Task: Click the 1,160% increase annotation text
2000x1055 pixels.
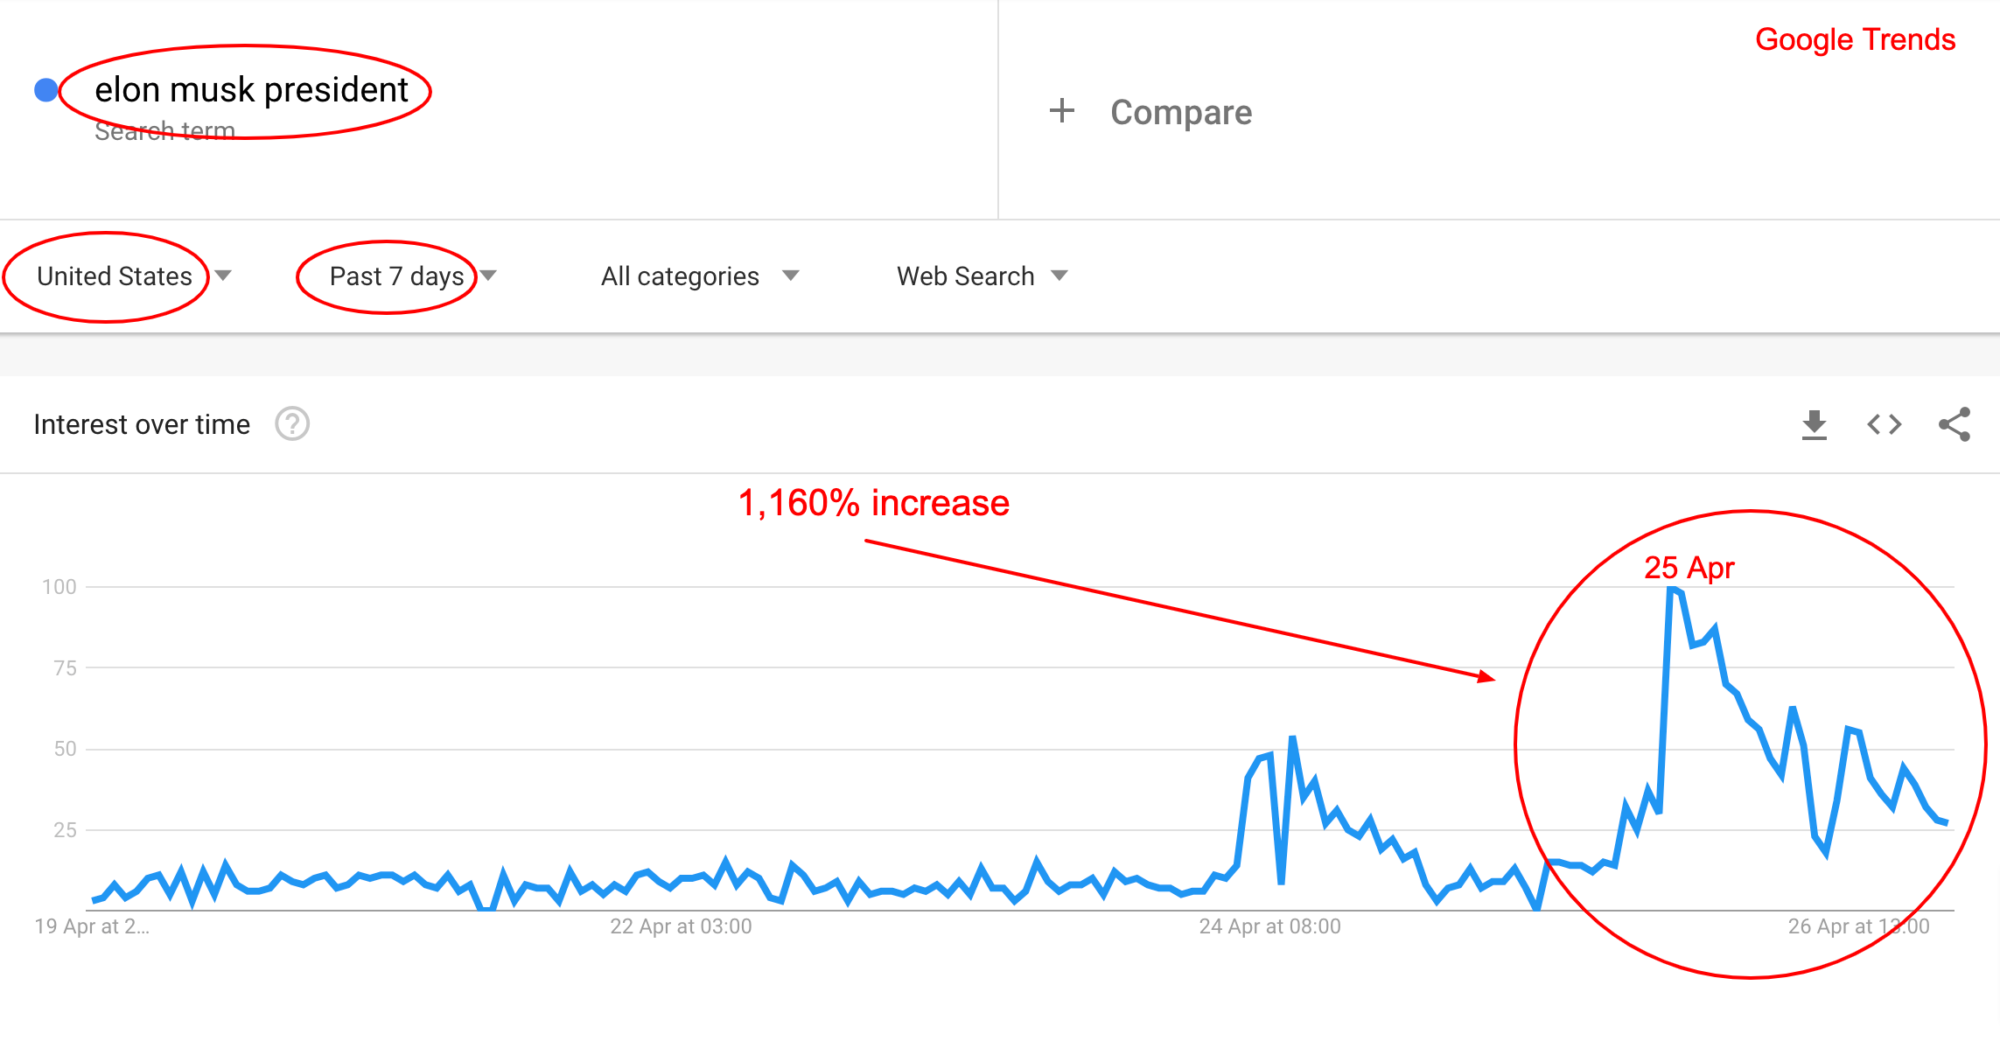Action: click(x=873, y=503)
